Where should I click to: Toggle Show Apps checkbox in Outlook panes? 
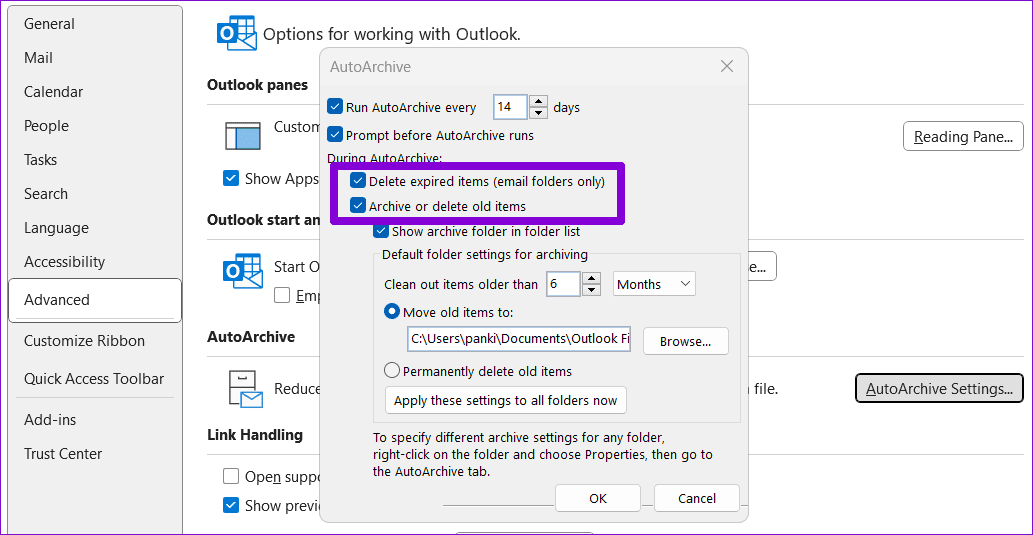tap(231, 179)
